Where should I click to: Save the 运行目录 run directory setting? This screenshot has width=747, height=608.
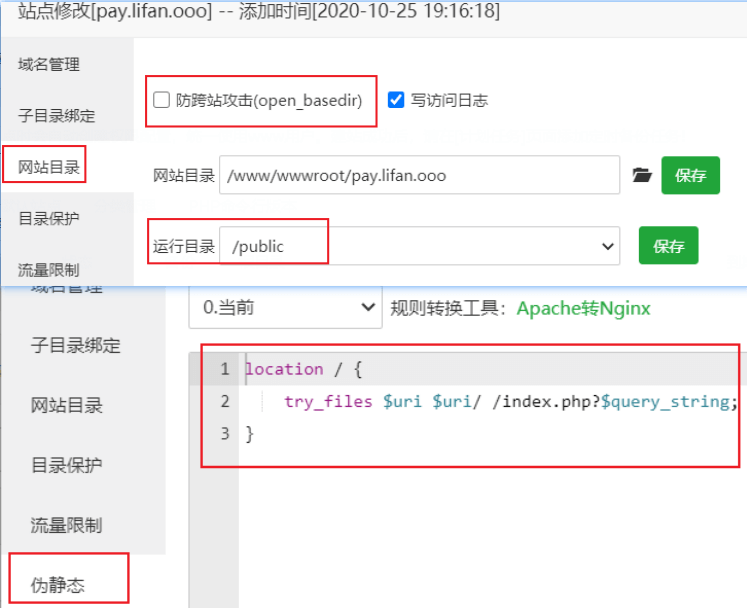coord(668,246)
